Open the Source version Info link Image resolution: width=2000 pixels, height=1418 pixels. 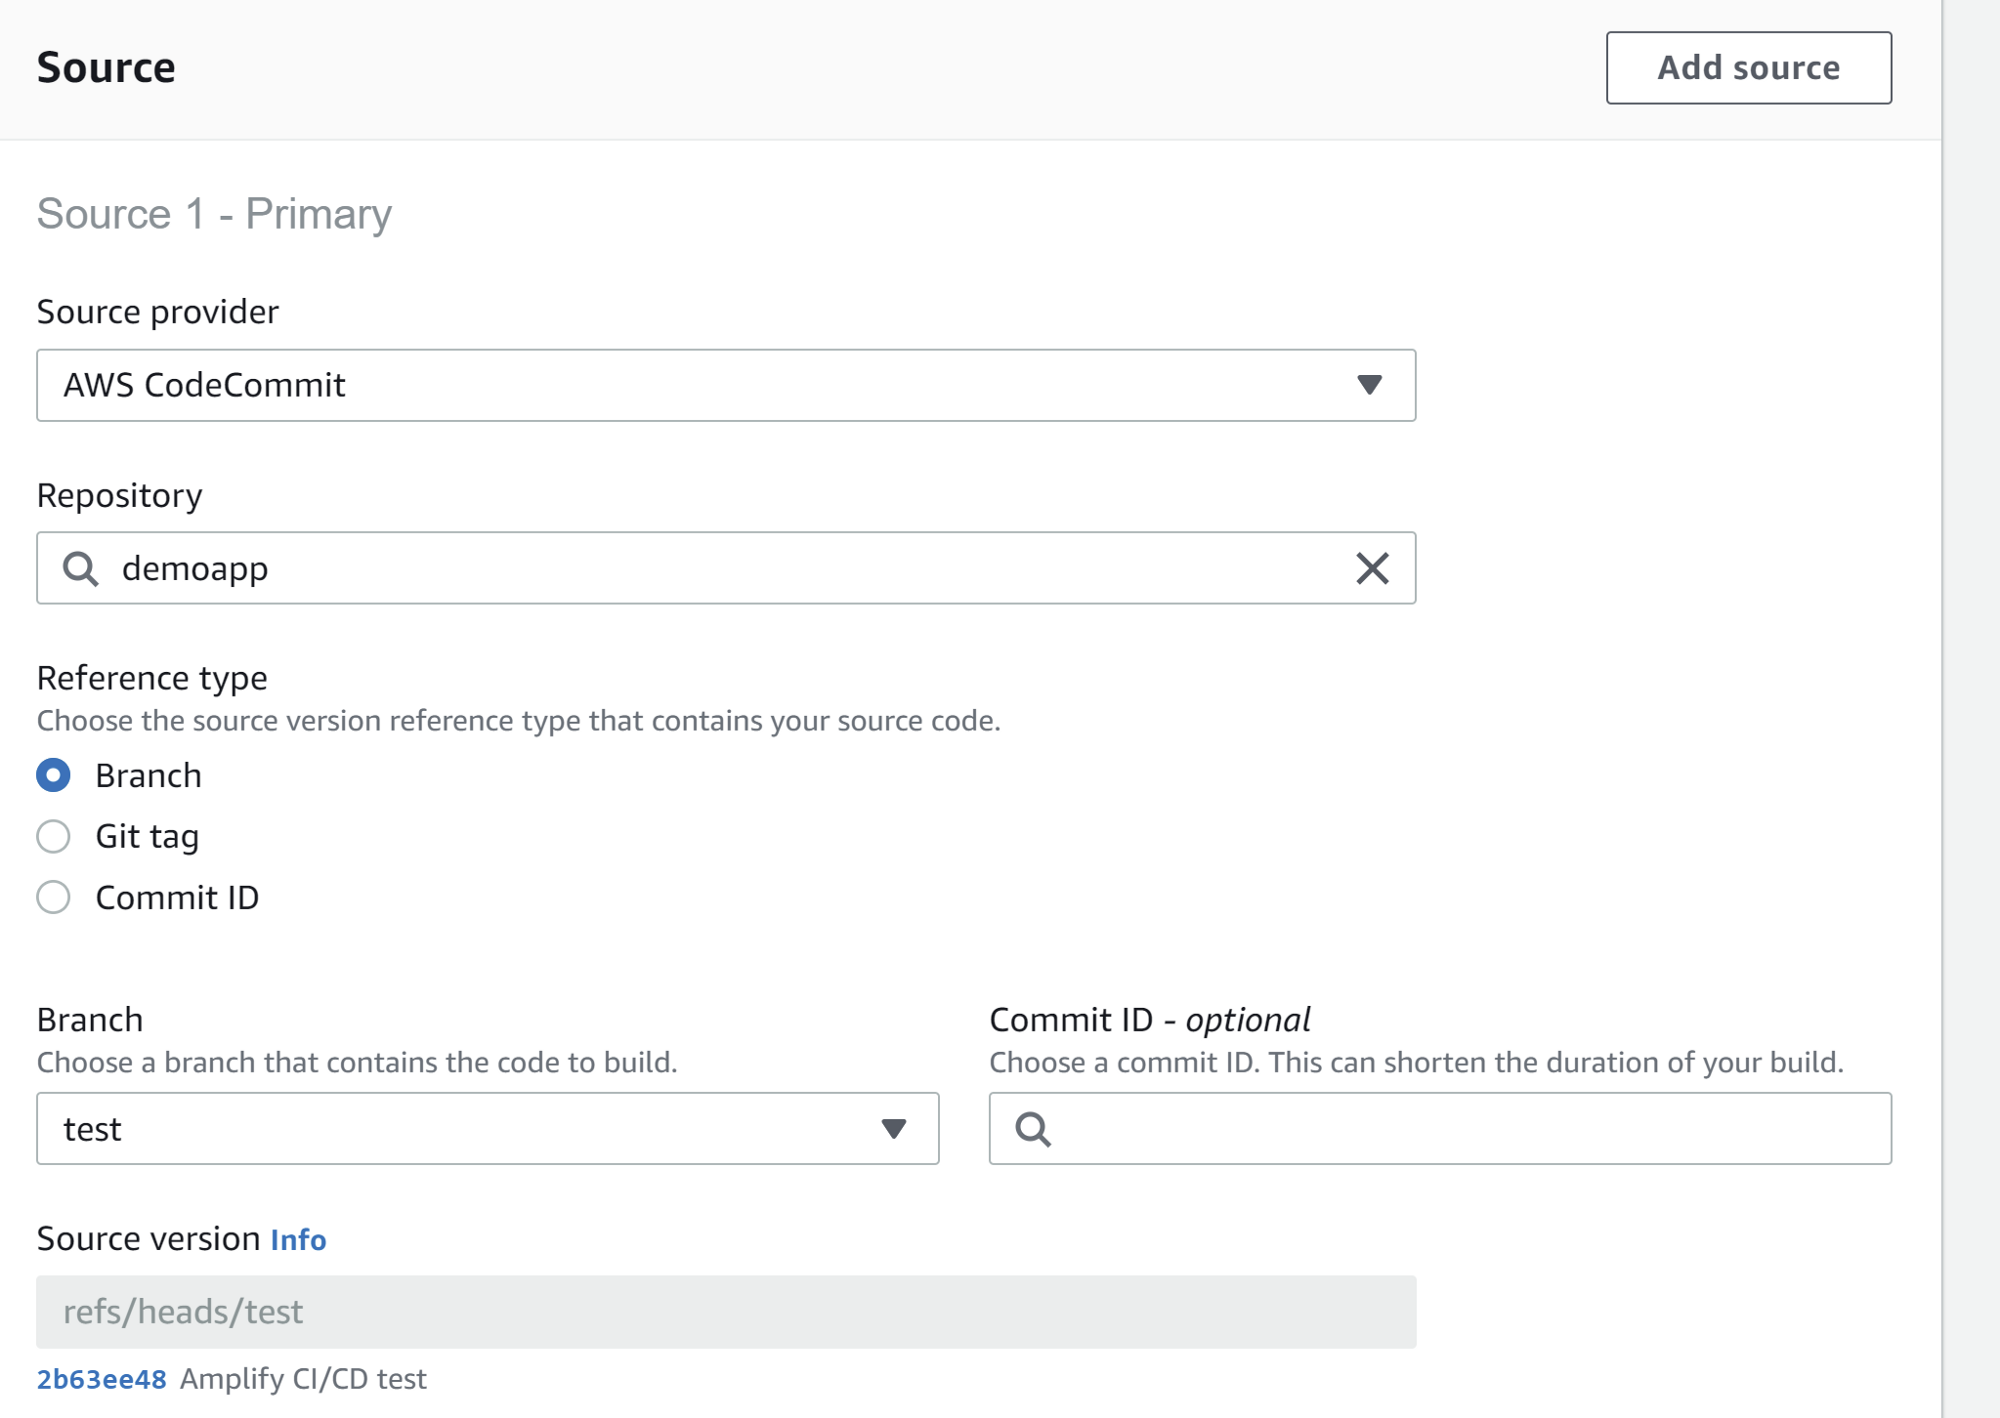[298, 1240]
